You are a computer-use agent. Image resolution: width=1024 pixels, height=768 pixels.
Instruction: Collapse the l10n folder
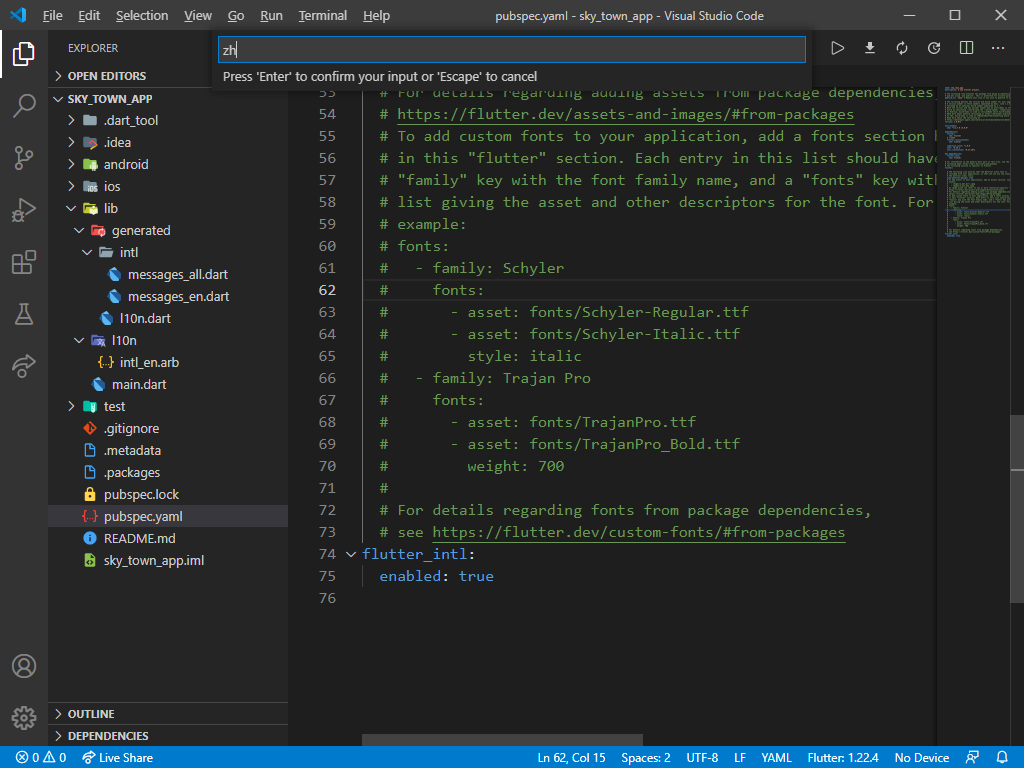pos(168,340)
